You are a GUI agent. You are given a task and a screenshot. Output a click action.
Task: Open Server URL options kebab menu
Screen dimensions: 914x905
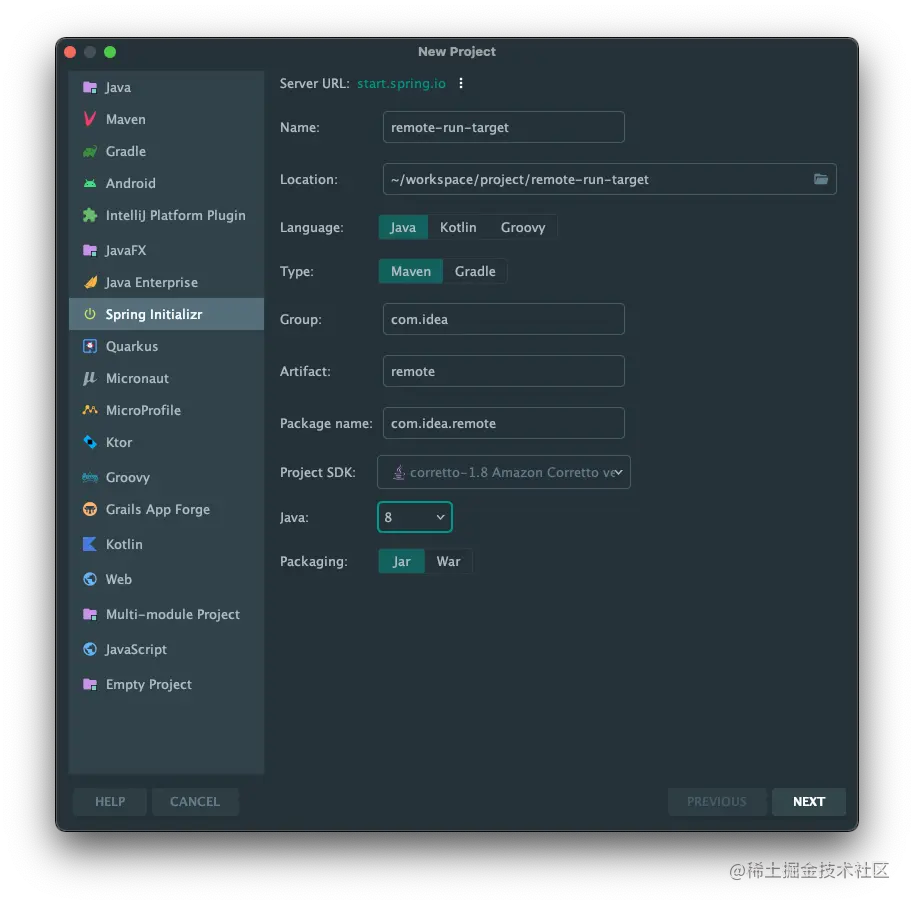(x=461, y=83)
